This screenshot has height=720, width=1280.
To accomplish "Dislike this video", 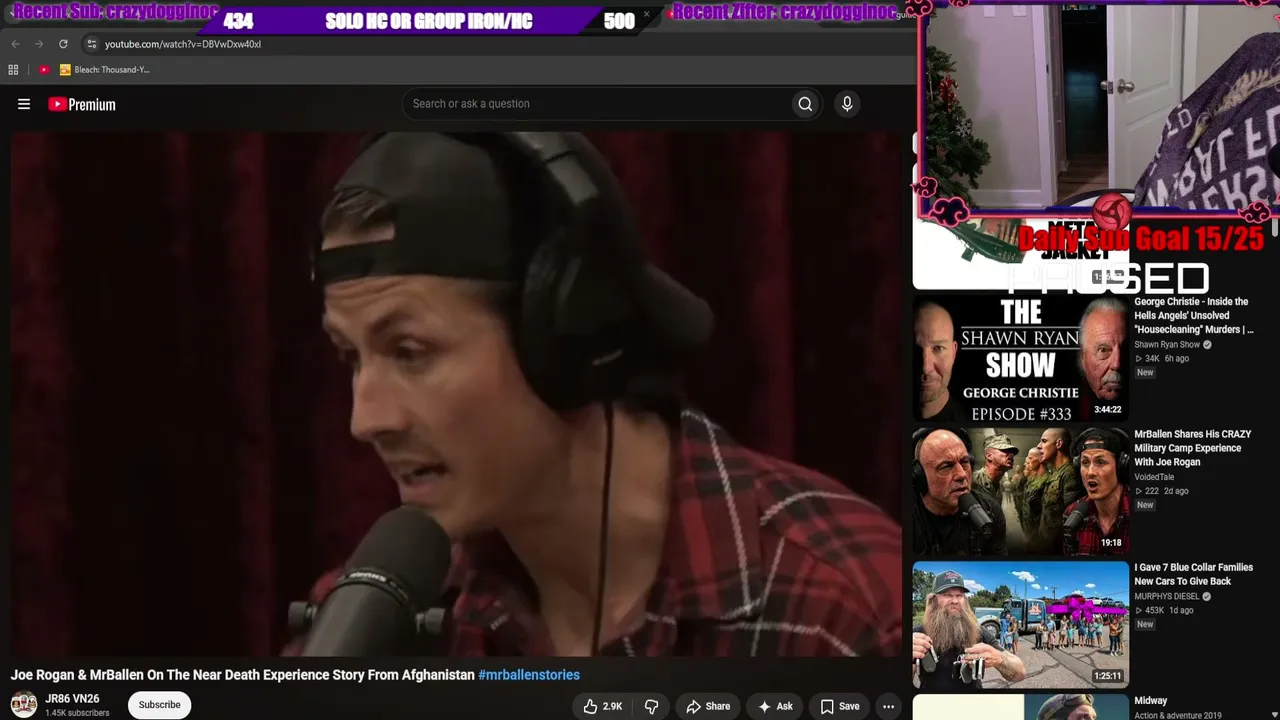I will click(x=651, y=706).
